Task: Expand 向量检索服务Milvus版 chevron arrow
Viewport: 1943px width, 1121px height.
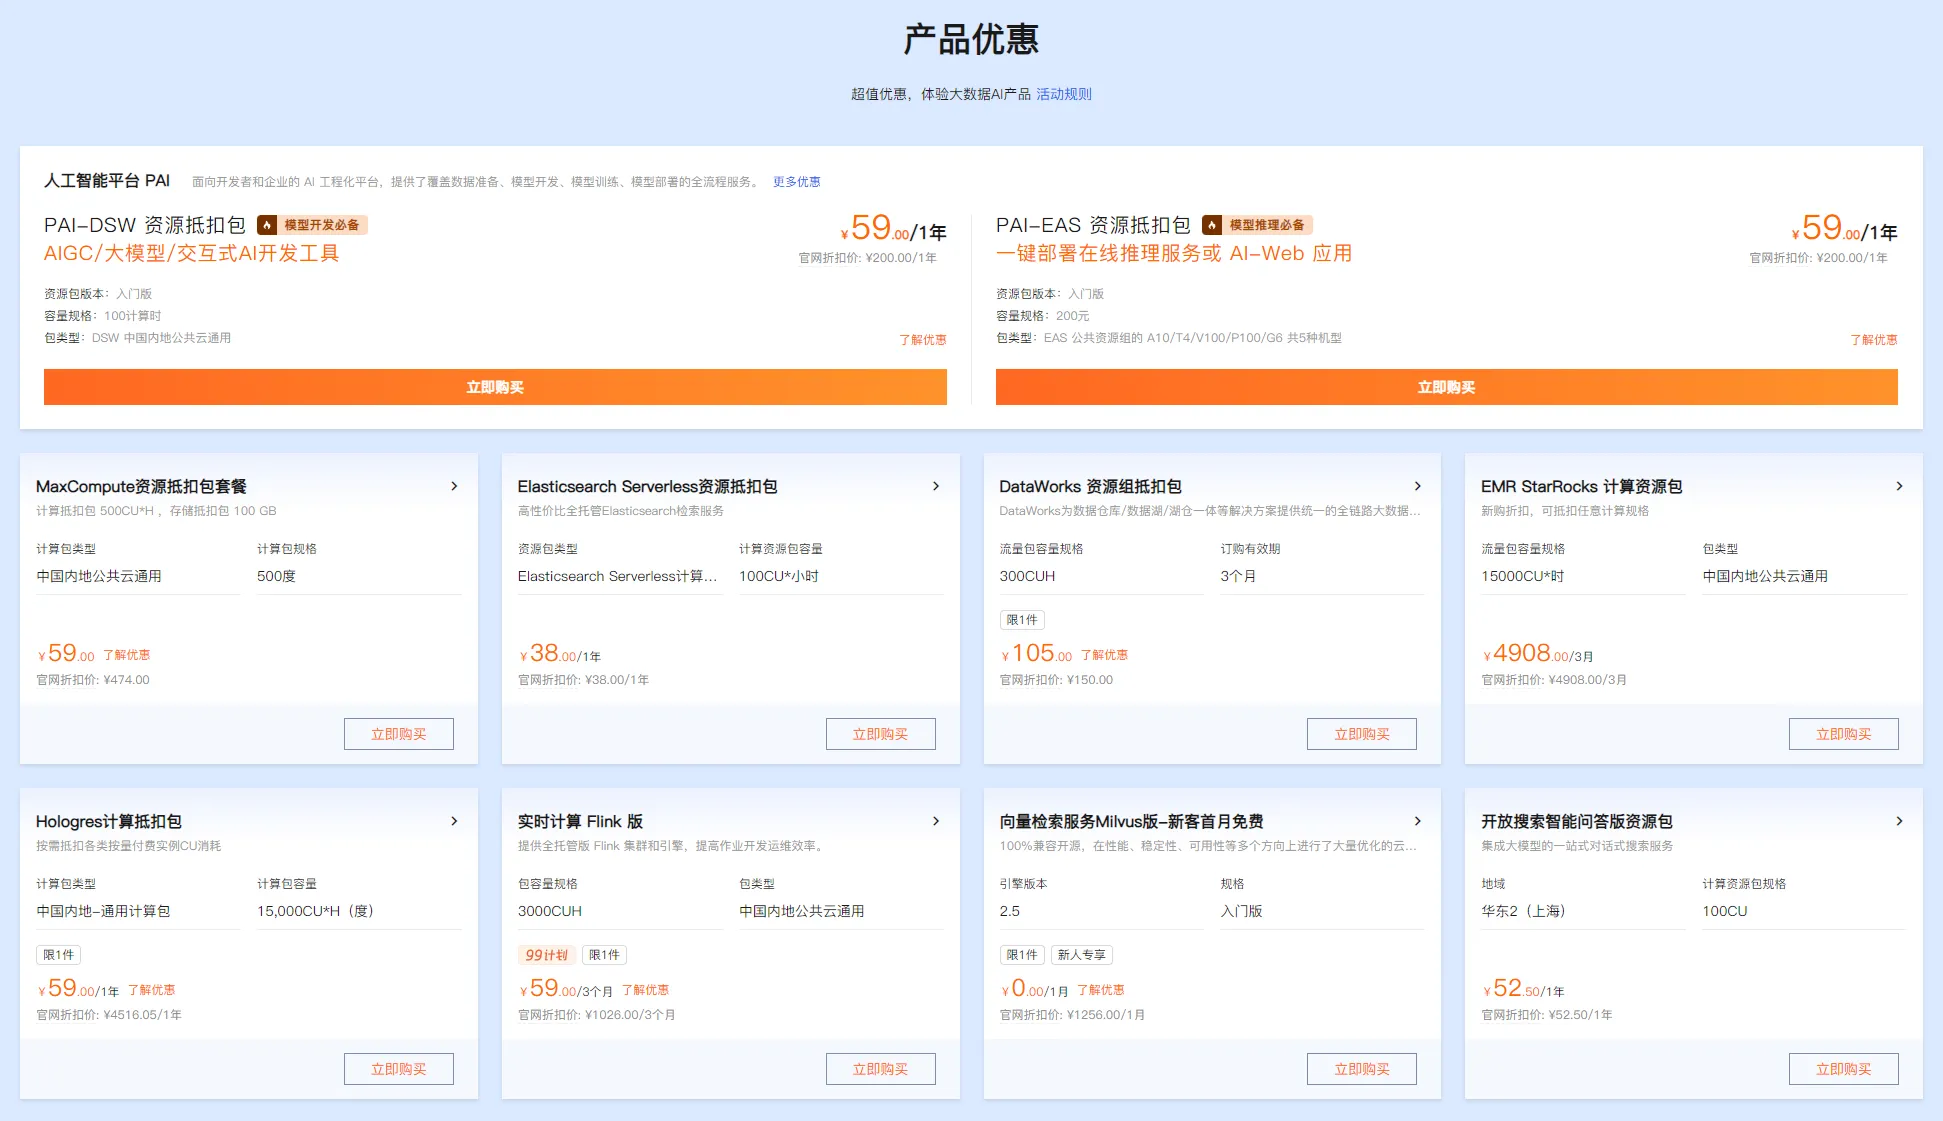Action: coord(1418,821)
